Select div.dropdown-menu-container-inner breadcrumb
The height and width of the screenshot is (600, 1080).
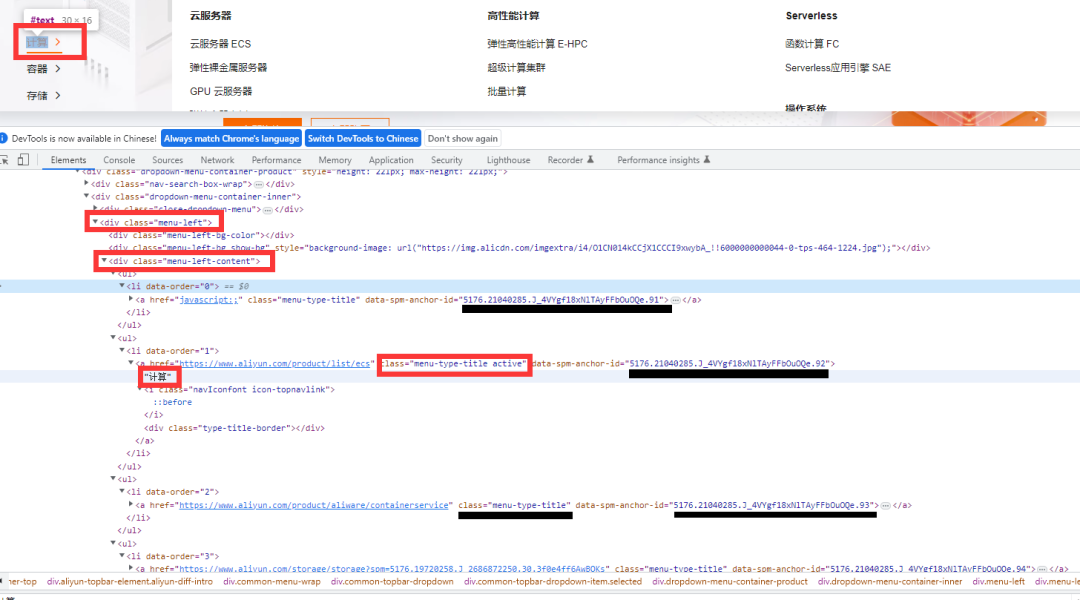coord(890,582)
